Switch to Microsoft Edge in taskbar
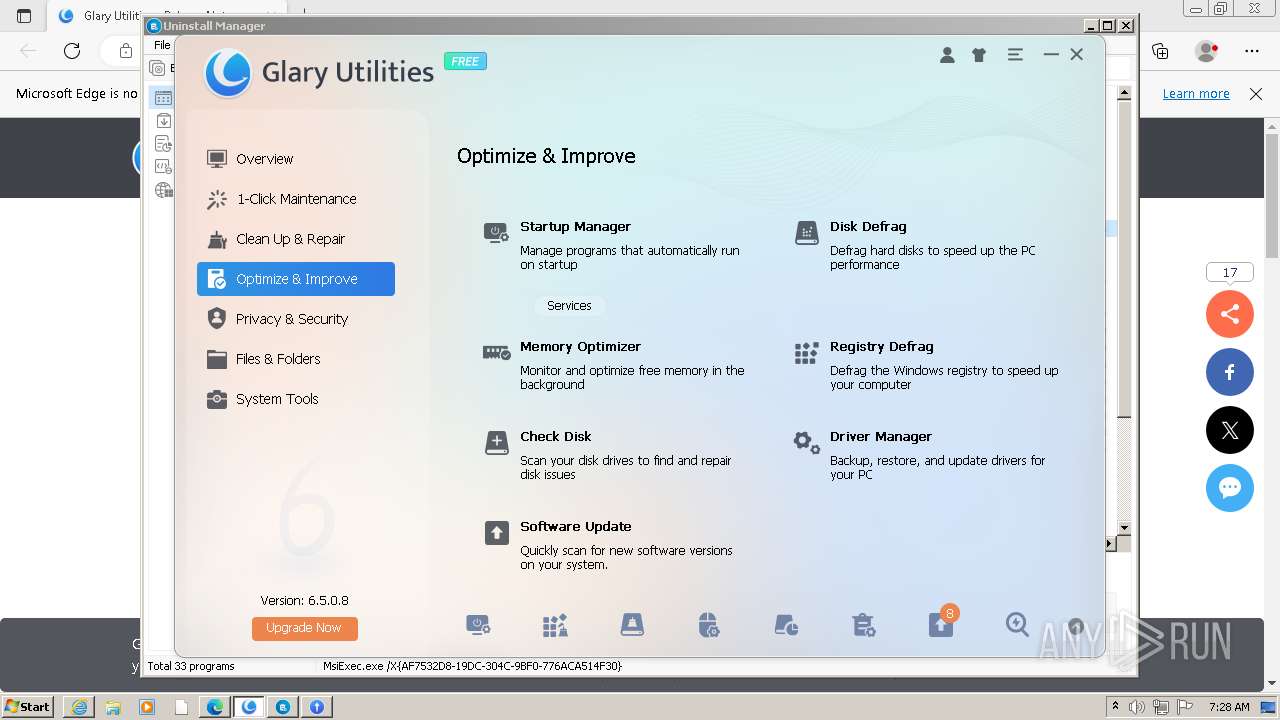This screenshot has height=720, width=1280. (215, 707)
